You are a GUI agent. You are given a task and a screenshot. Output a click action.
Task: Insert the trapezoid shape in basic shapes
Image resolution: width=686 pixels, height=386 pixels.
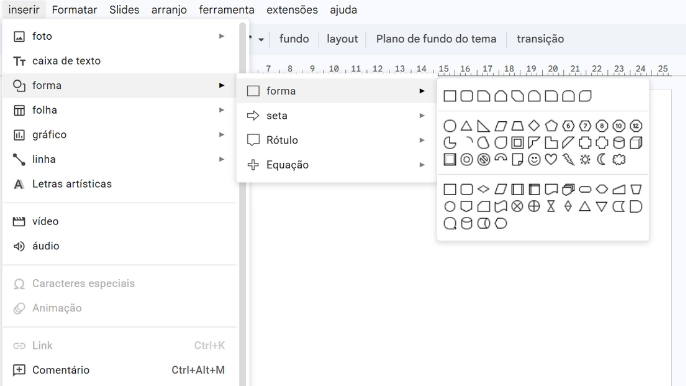[x=517, y=126]
